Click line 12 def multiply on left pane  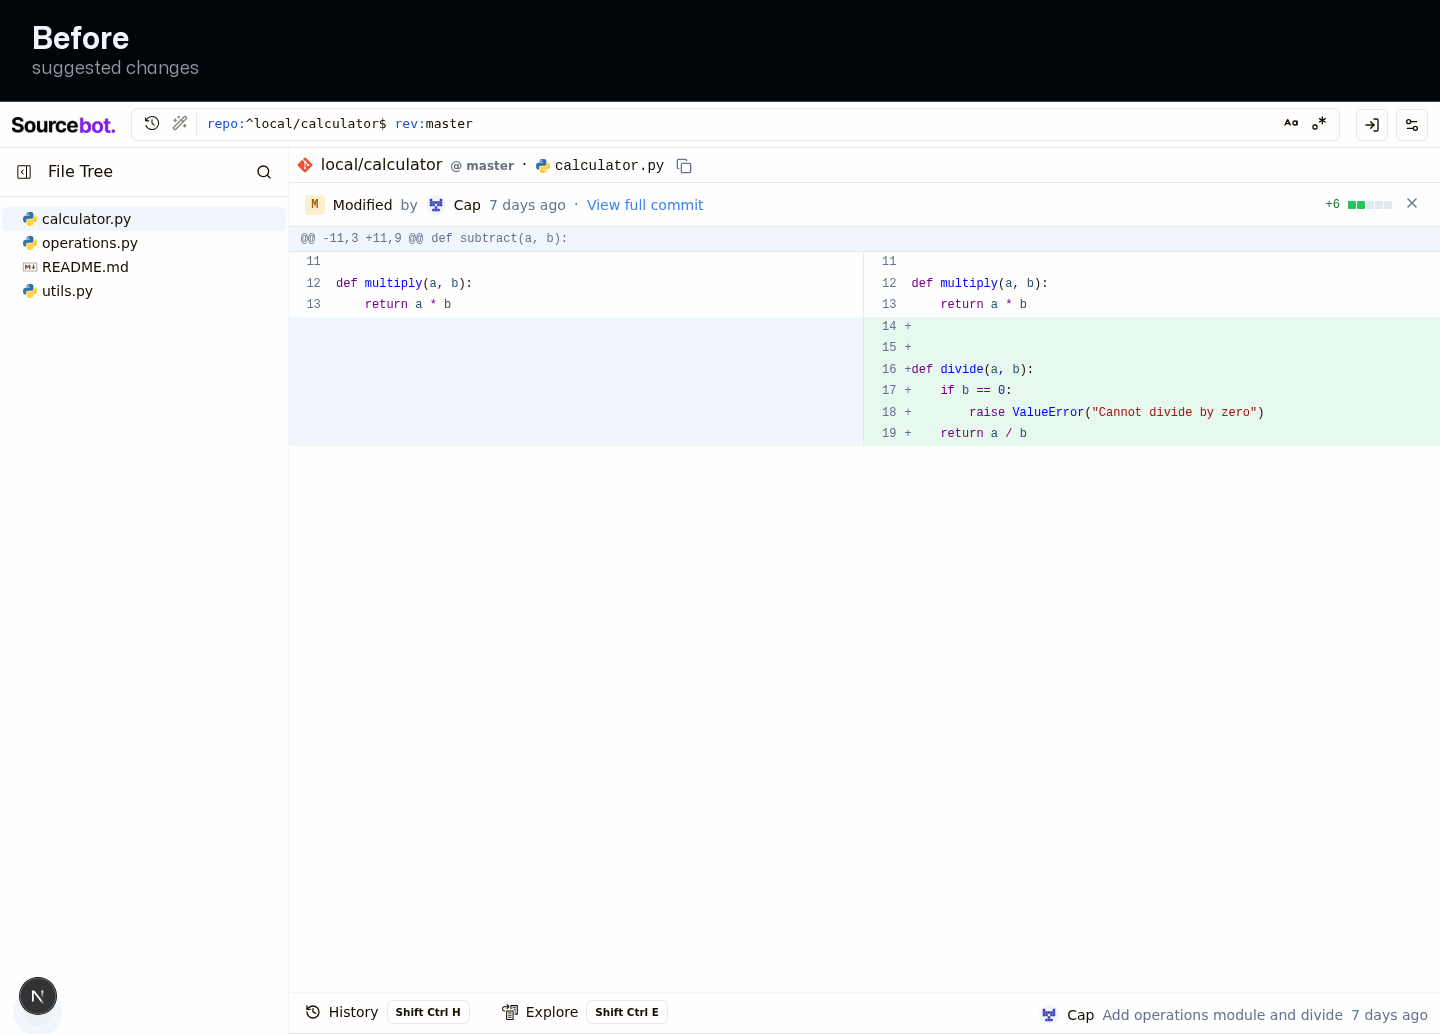pyautogui.click(x=576, y=284)
